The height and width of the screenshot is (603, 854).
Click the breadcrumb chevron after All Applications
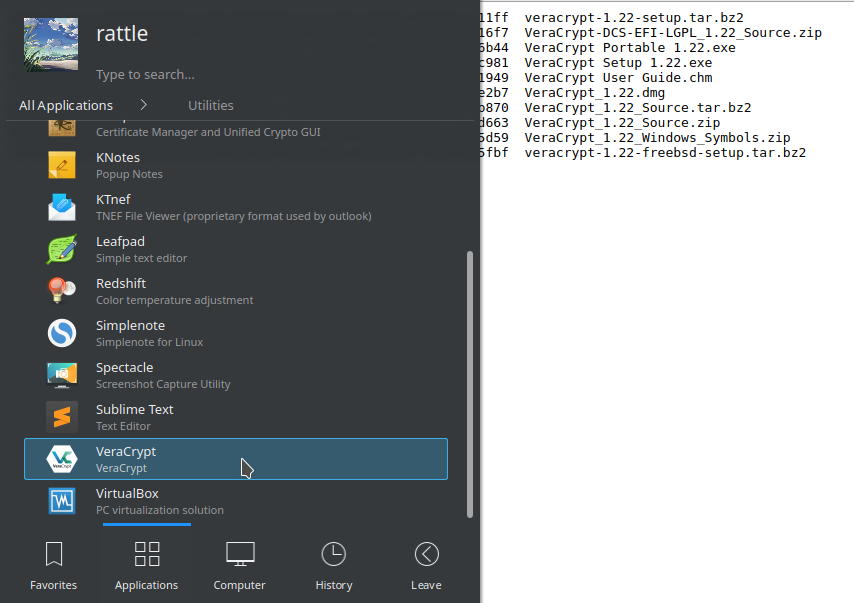pyautogui.click(x=143, y=105)
